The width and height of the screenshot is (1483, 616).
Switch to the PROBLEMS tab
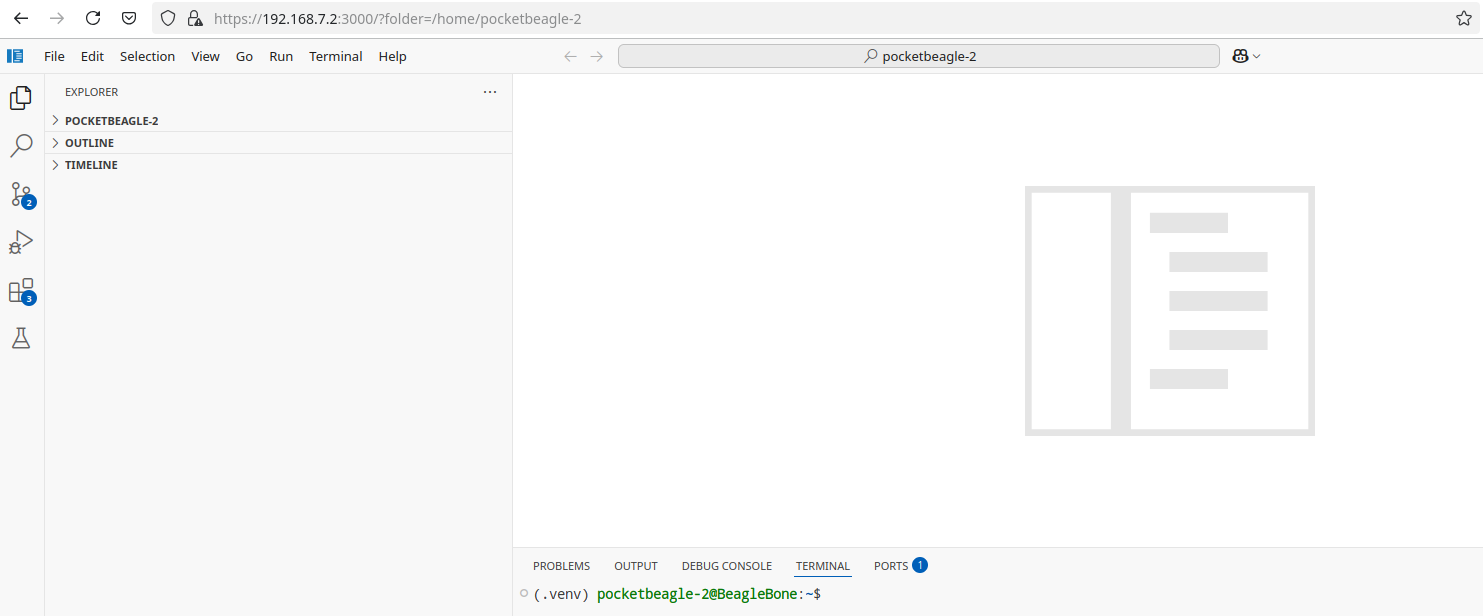[561, 565]
